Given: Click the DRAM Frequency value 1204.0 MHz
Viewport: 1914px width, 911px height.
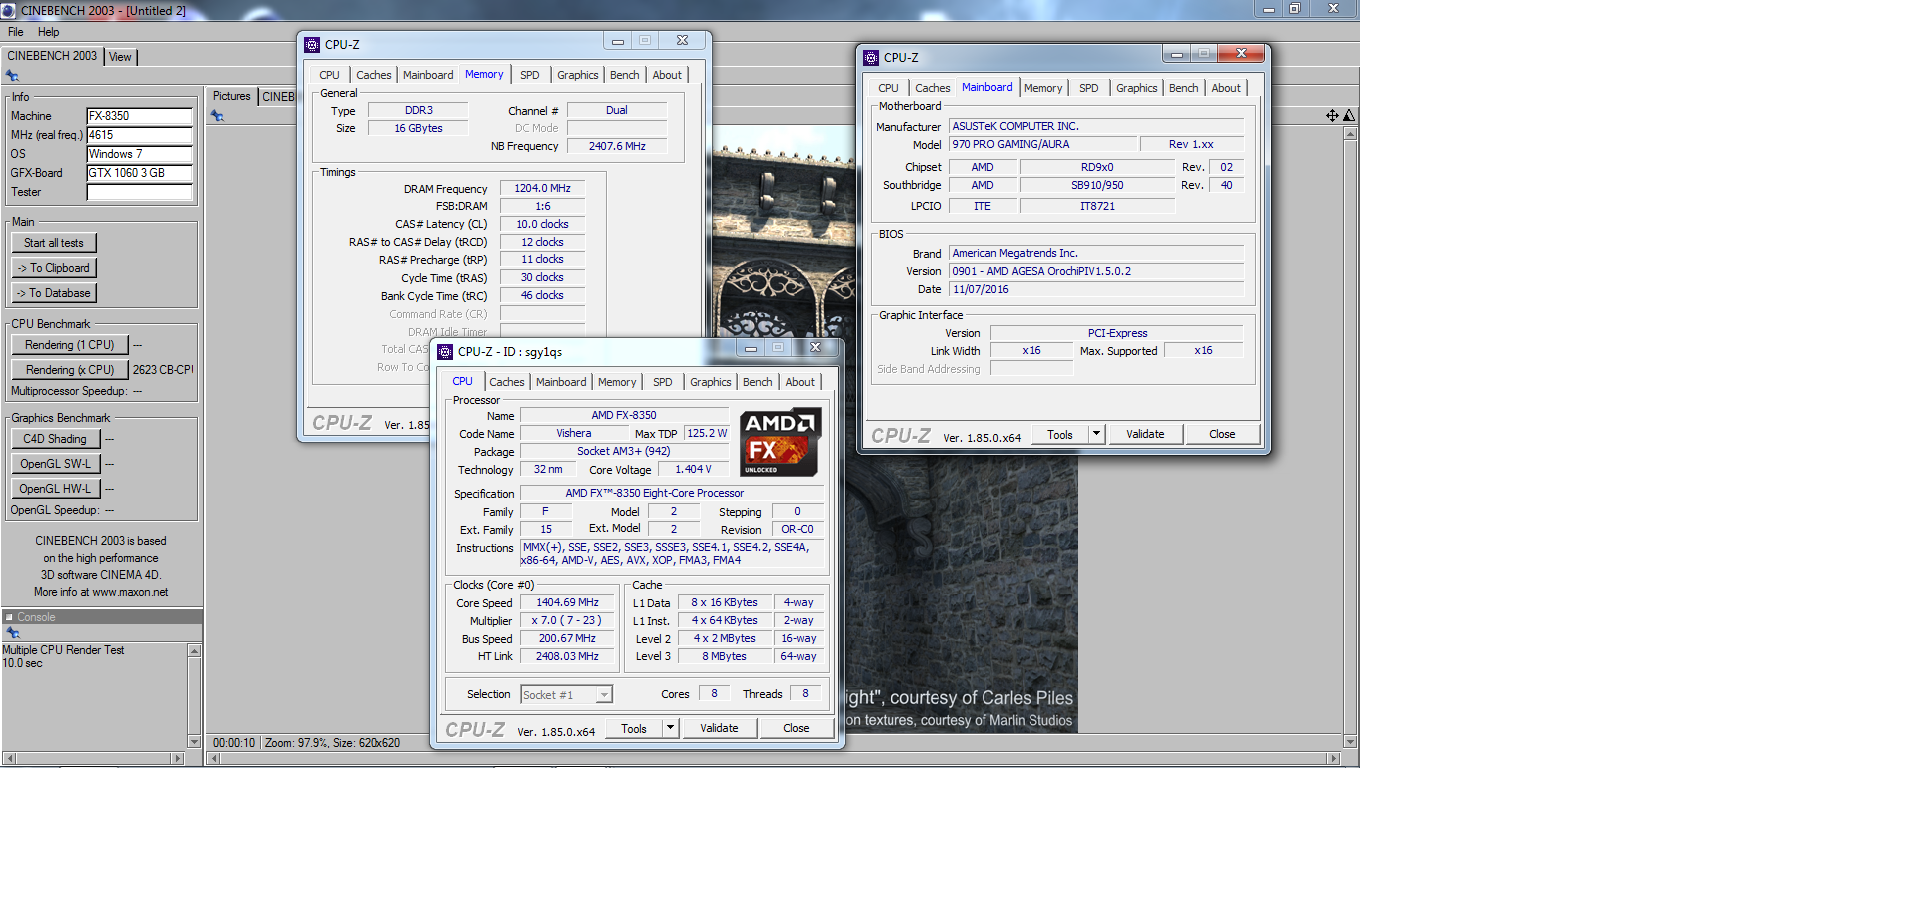Looking at the screenshot, I should click(542, 188).
